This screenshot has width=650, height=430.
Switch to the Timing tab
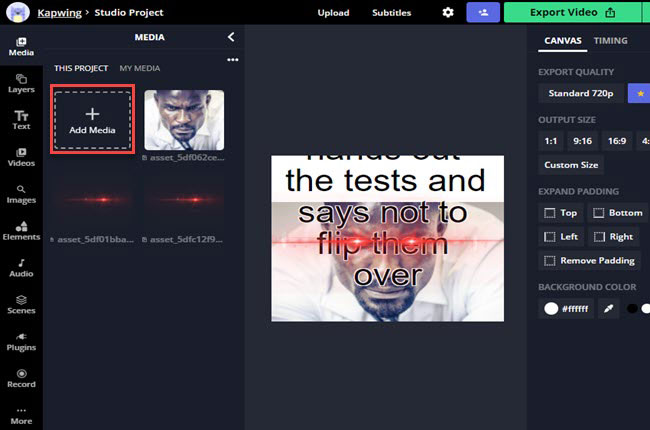(610, 41)
